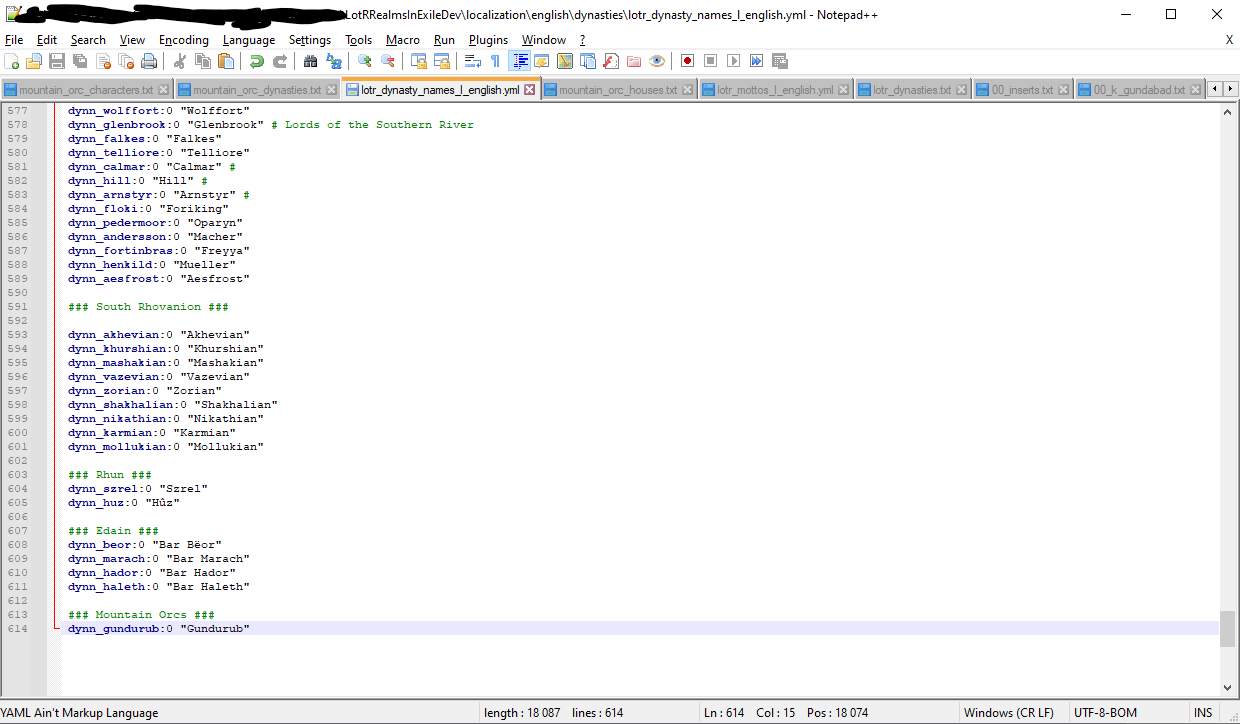Click the Zoom In toolbar icon

[365, 61]
